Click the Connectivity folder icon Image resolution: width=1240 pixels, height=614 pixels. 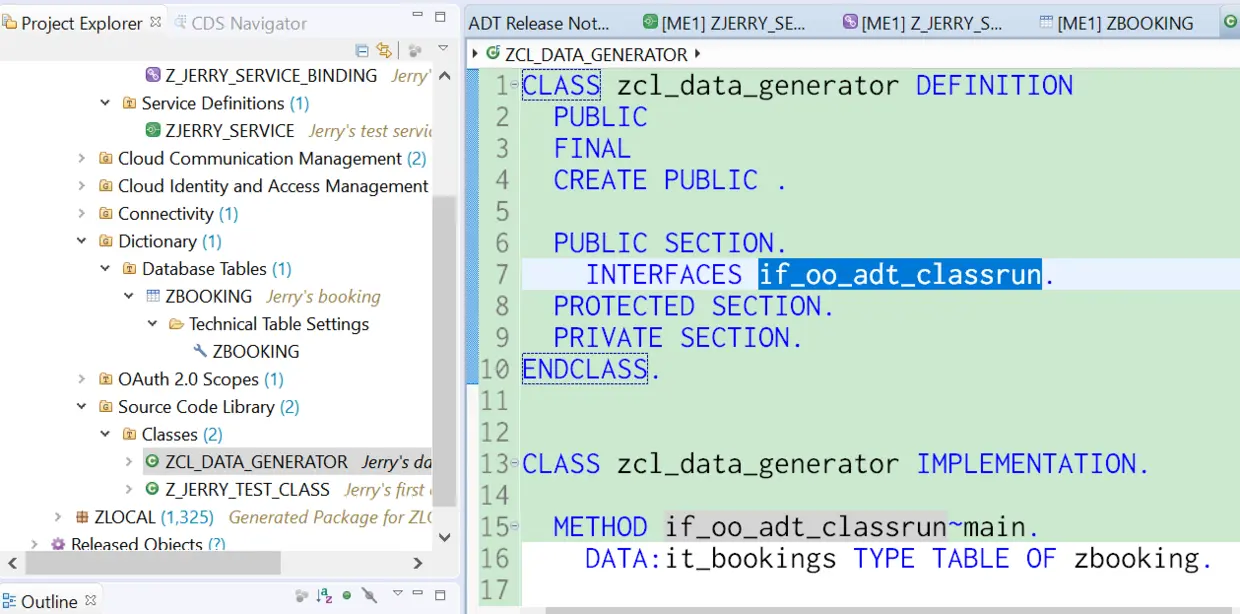pos(106,213)
